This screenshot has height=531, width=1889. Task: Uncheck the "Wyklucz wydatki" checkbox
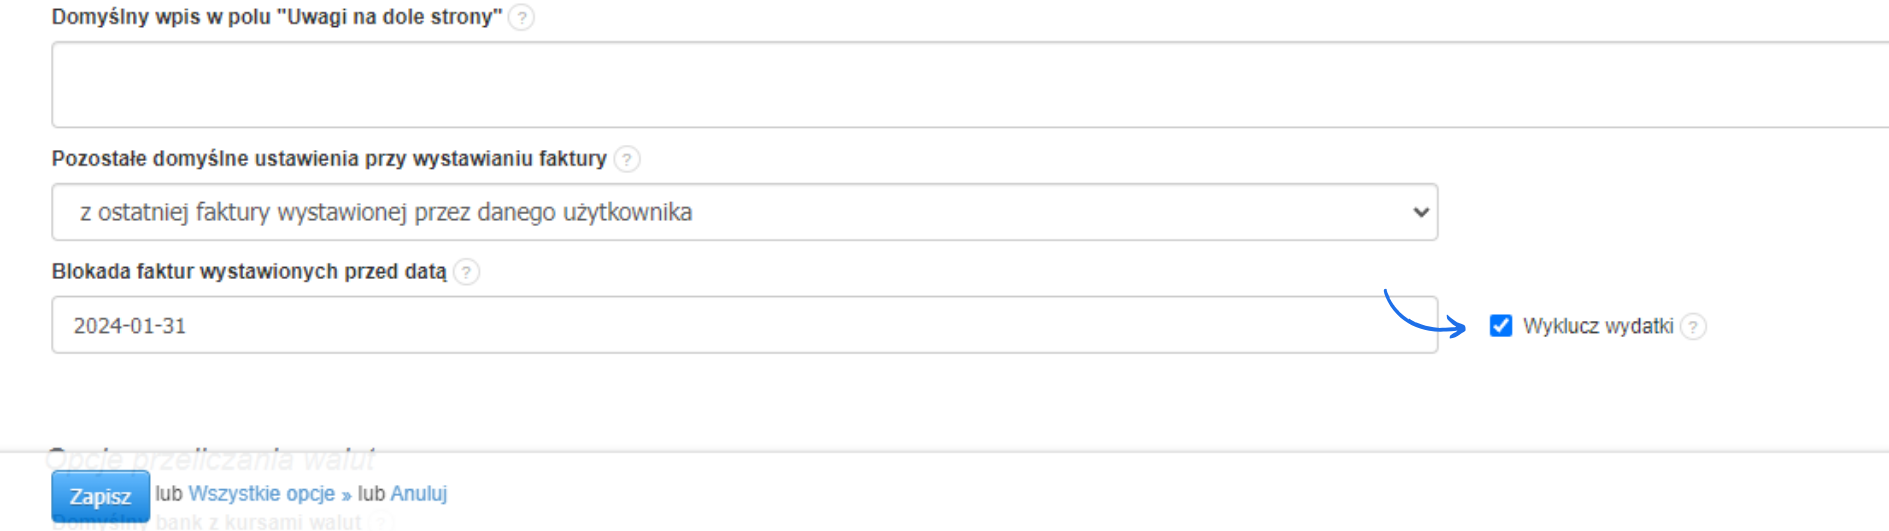point(1500,326)
